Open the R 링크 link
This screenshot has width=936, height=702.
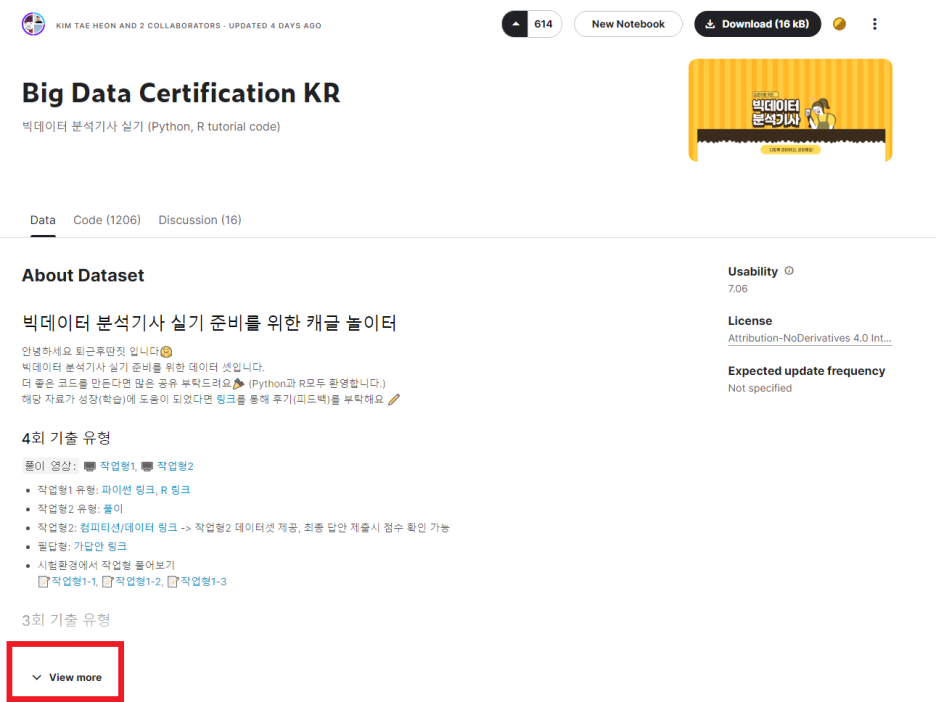tap(176, 490)
